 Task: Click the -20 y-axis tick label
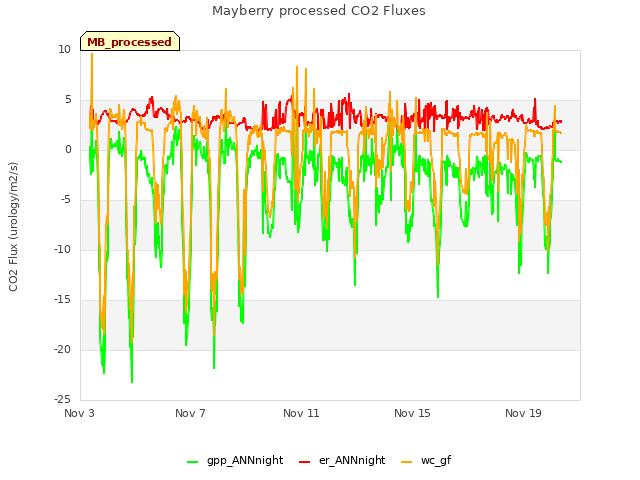63,349
